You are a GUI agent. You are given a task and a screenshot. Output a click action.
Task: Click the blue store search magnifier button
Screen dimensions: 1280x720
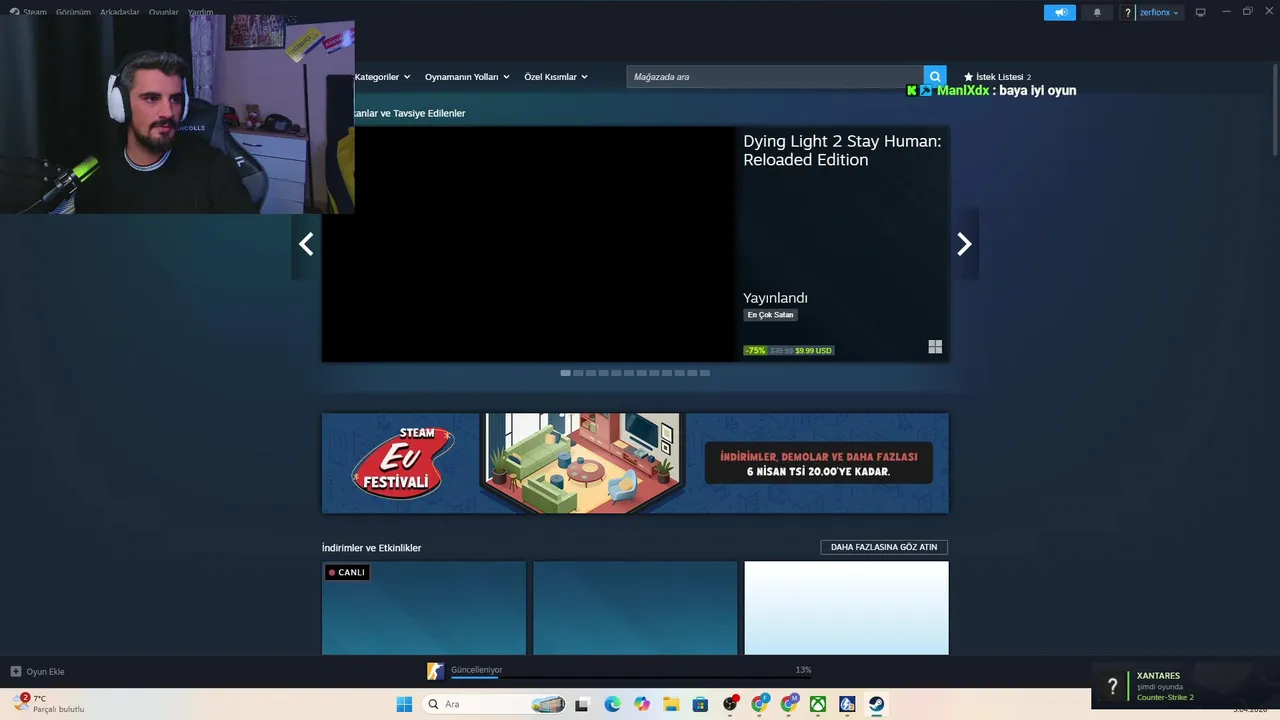935,77
